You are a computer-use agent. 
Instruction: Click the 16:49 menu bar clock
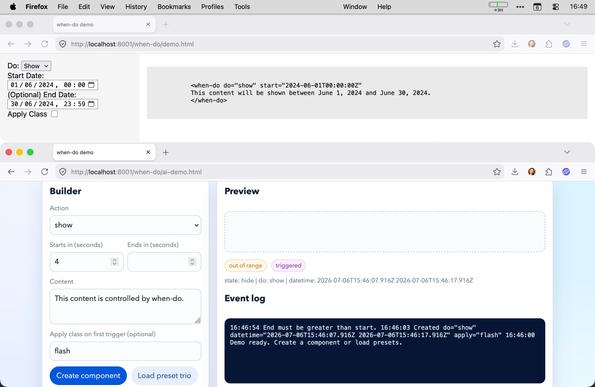point(578,7)
